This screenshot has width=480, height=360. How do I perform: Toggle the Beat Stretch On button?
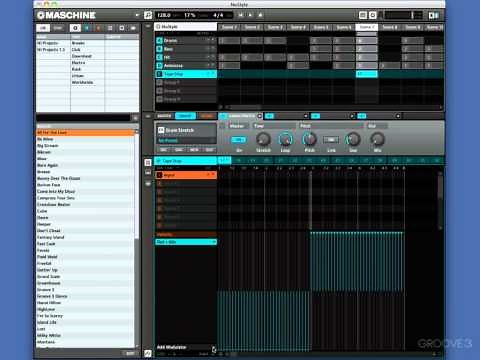(239, 140)
